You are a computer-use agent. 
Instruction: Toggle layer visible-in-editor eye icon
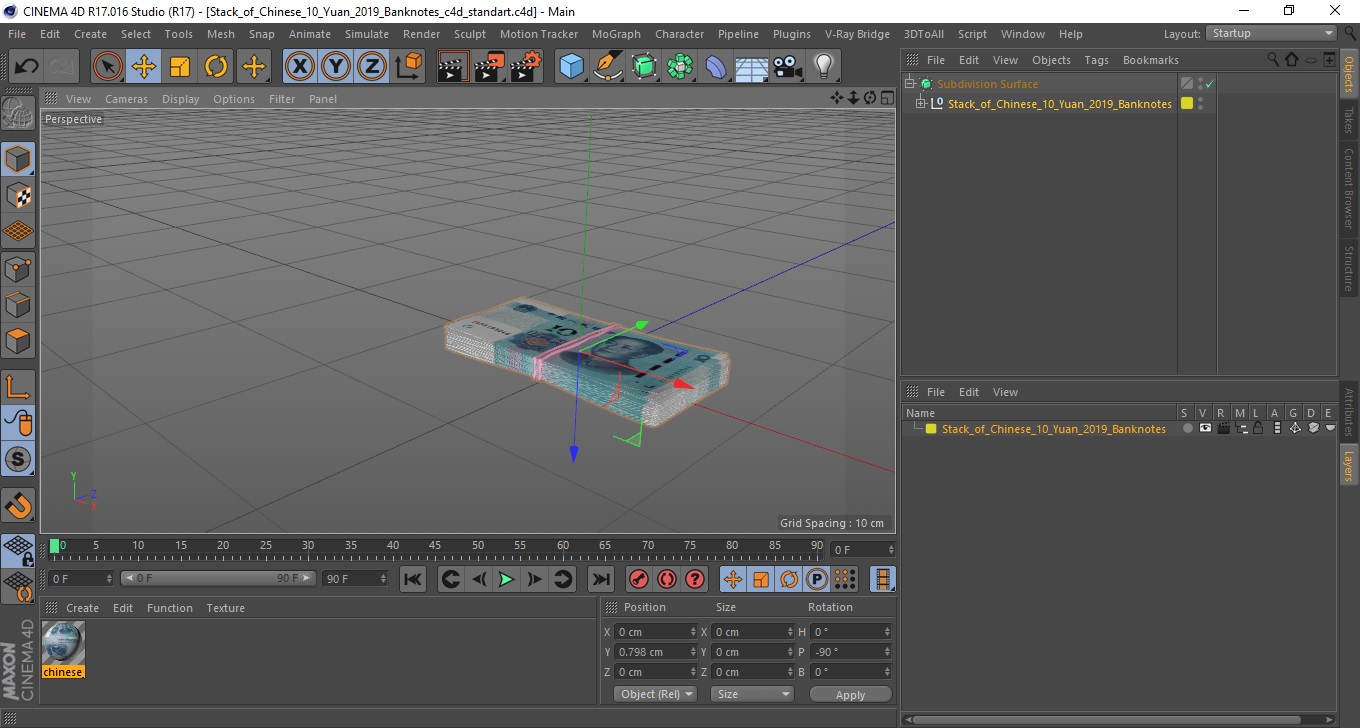1205,428
